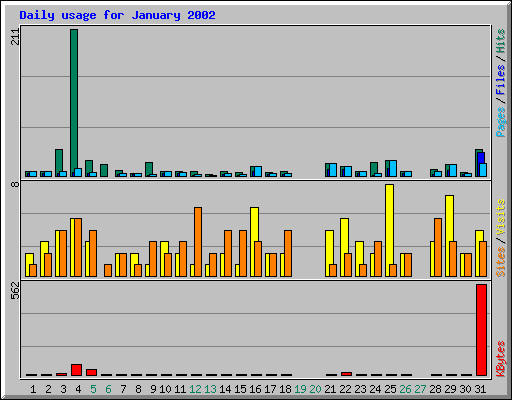Click the orange sites bar for day 12

tap(198, 242)
